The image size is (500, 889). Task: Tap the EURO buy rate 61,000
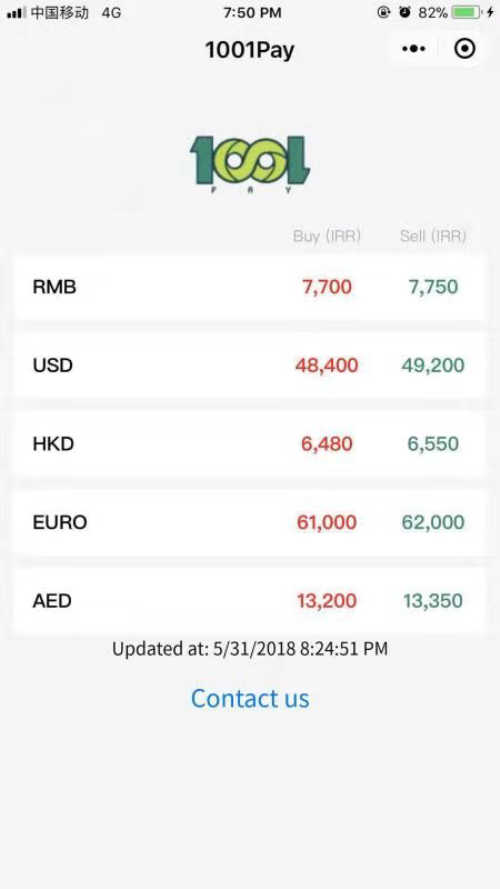tap(327, 522)
